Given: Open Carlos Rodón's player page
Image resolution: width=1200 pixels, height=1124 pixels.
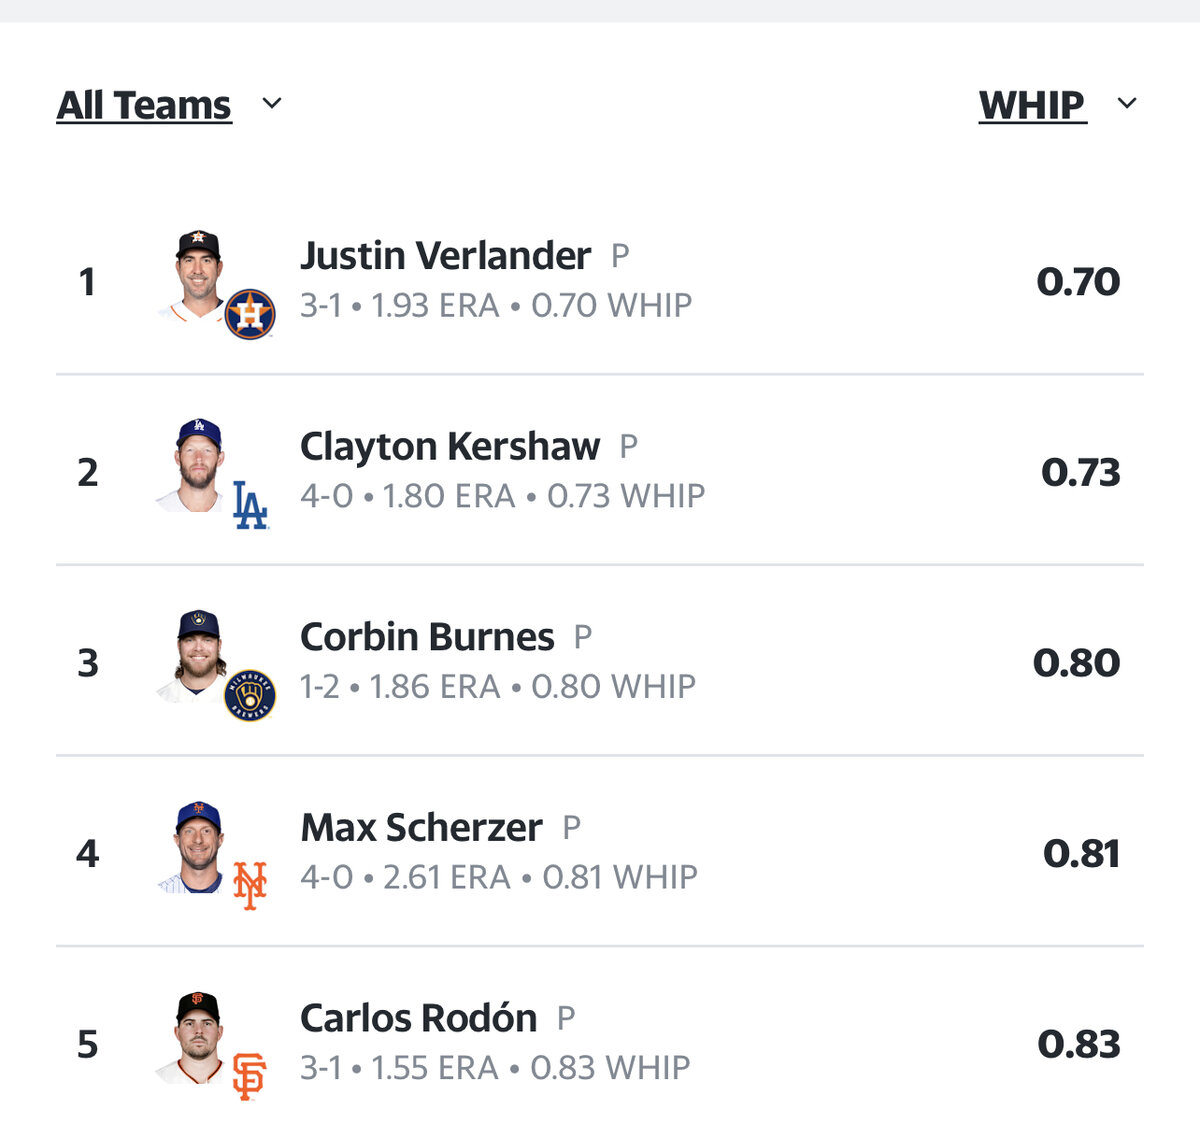Looking at the screenshot, I should (418, 1018).
